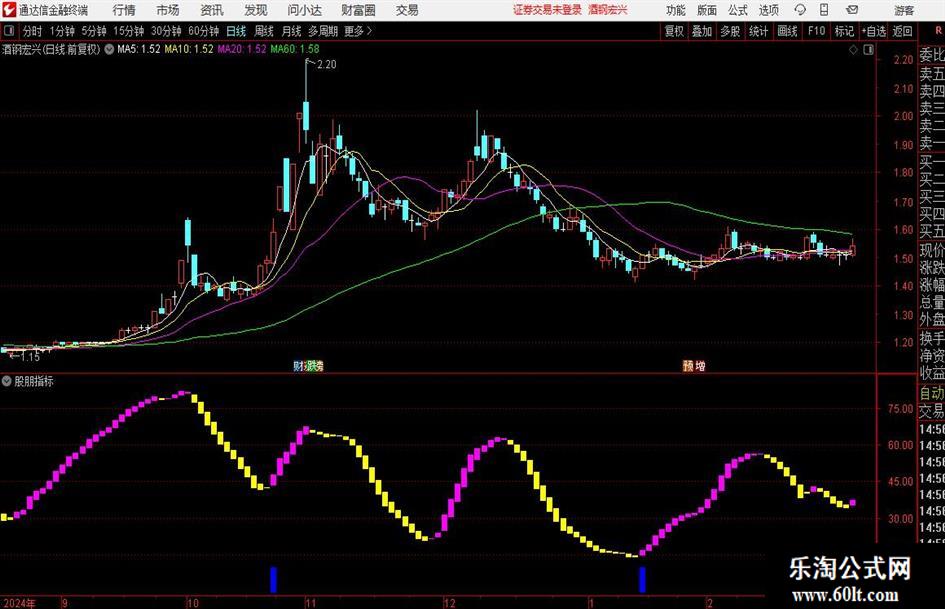Expand the 股朋指标 indicator dropdown arrow
The image size is (945, 609).
pos(7,381)
